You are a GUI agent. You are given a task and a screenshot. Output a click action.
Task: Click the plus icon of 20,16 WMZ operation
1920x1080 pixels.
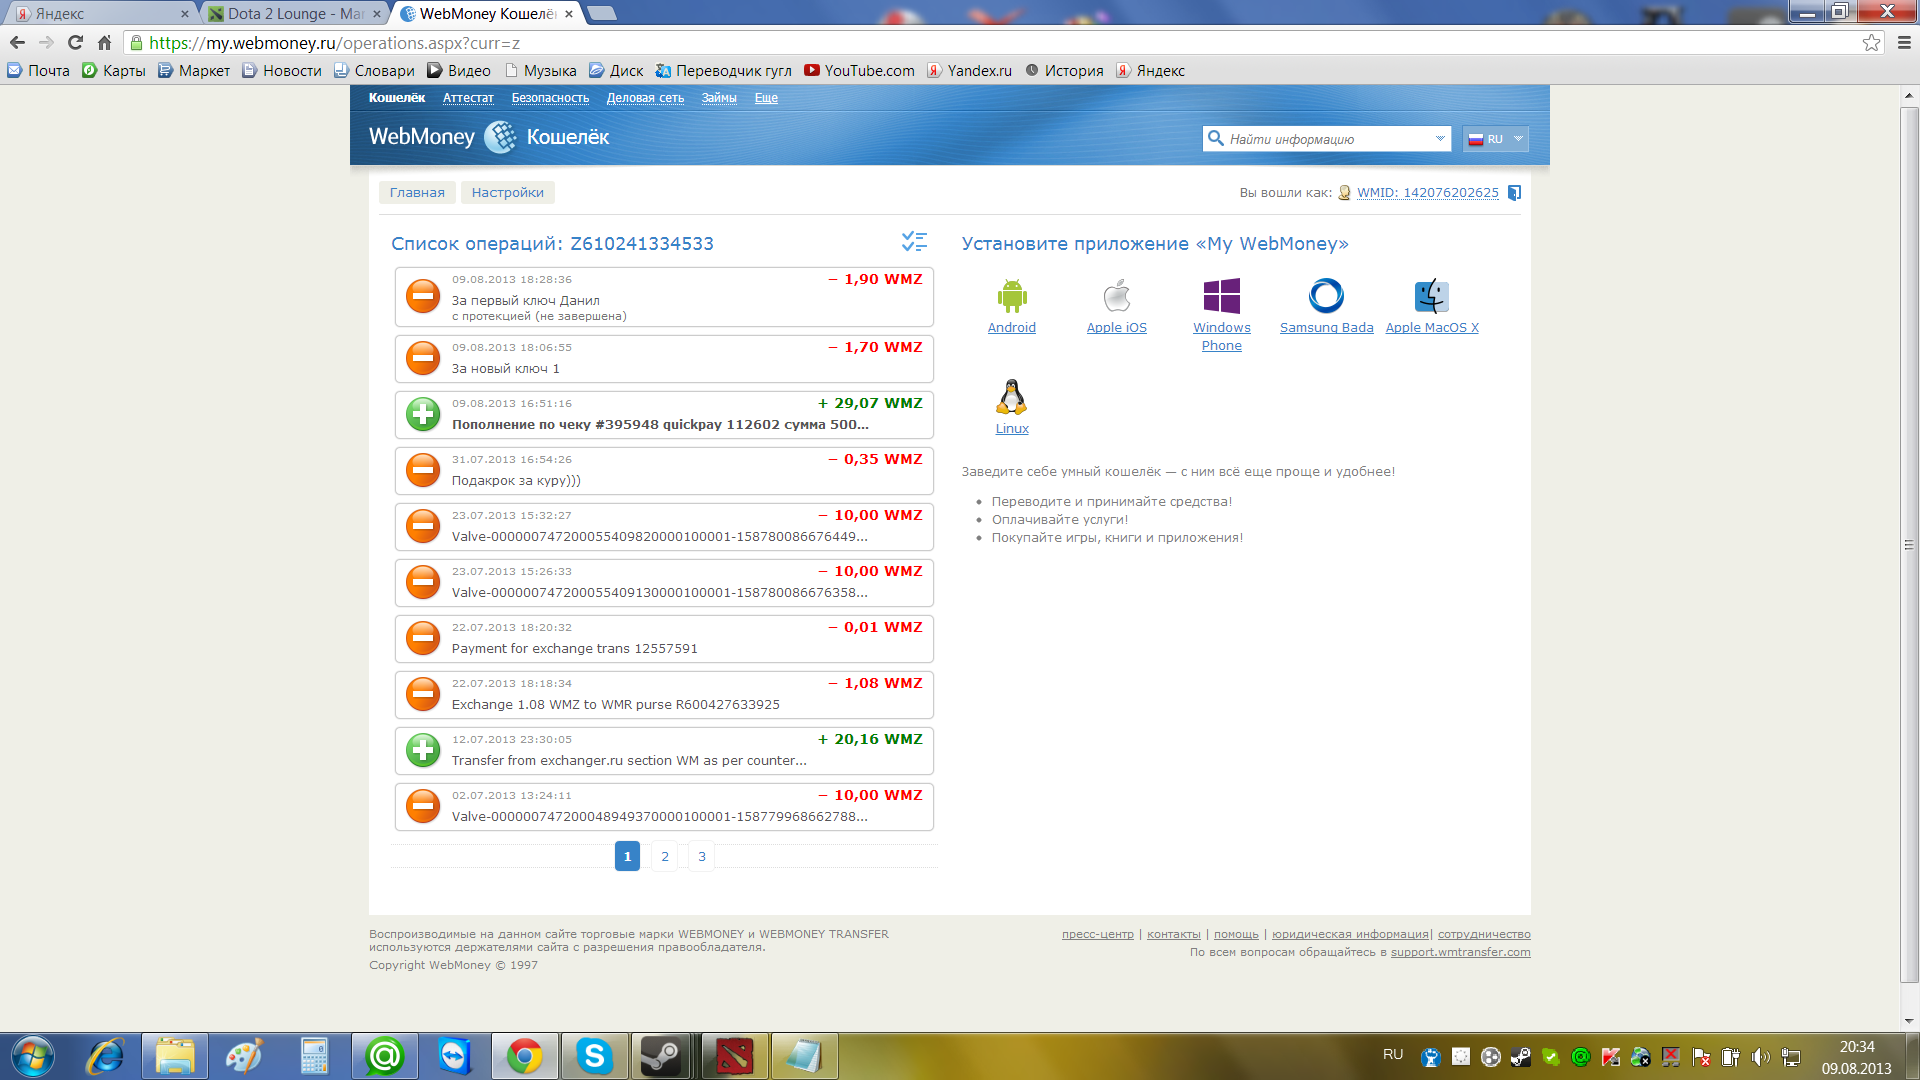pyautogui.click(x=423, y=750)
